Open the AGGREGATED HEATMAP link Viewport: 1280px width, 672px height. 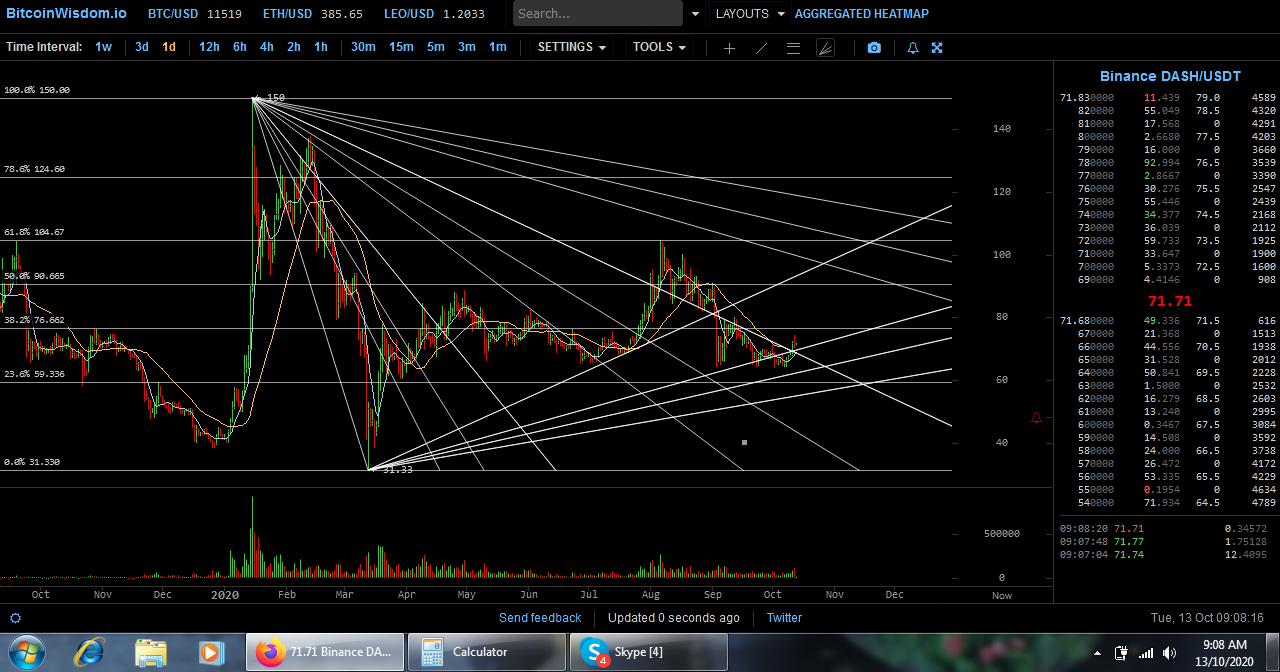(861, 14)
